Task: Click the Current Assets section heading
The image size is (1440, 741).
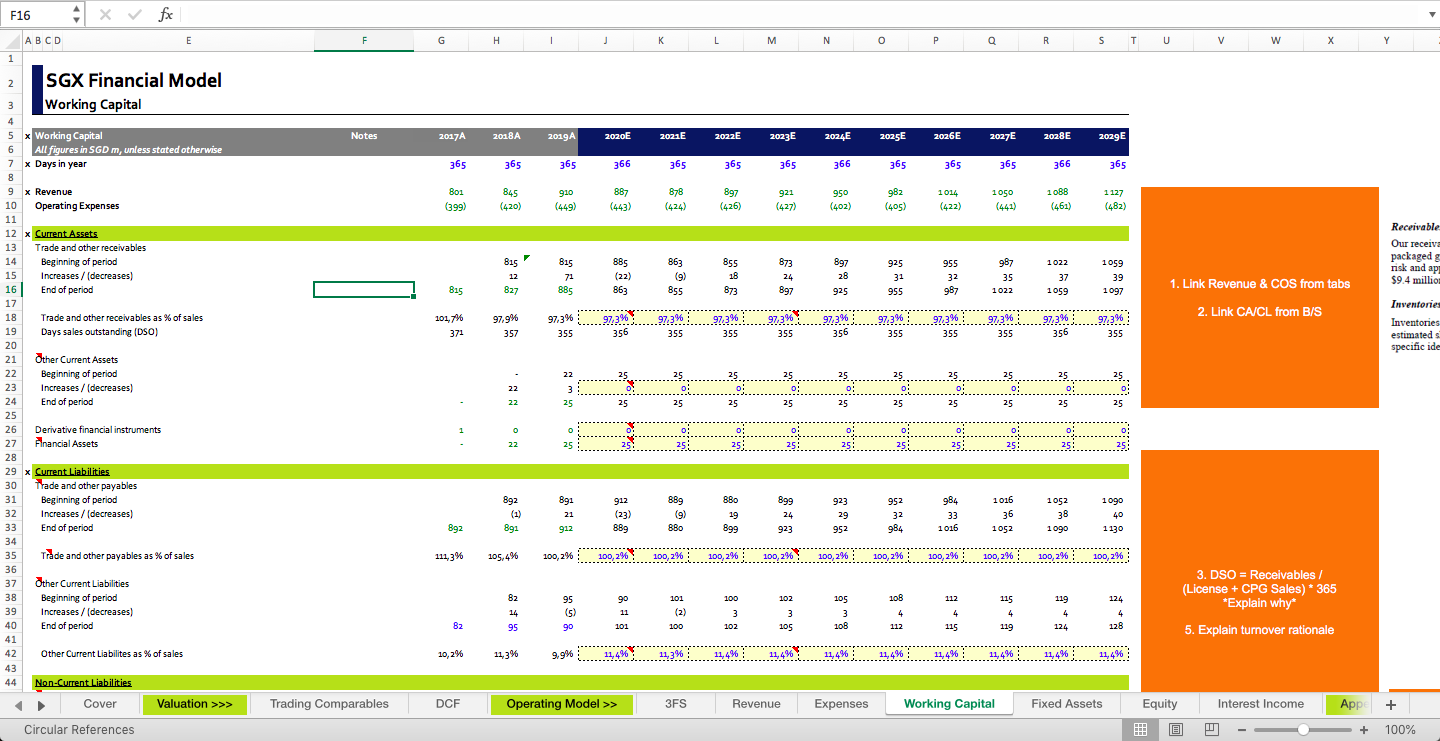Action: (x=66, y=234)
